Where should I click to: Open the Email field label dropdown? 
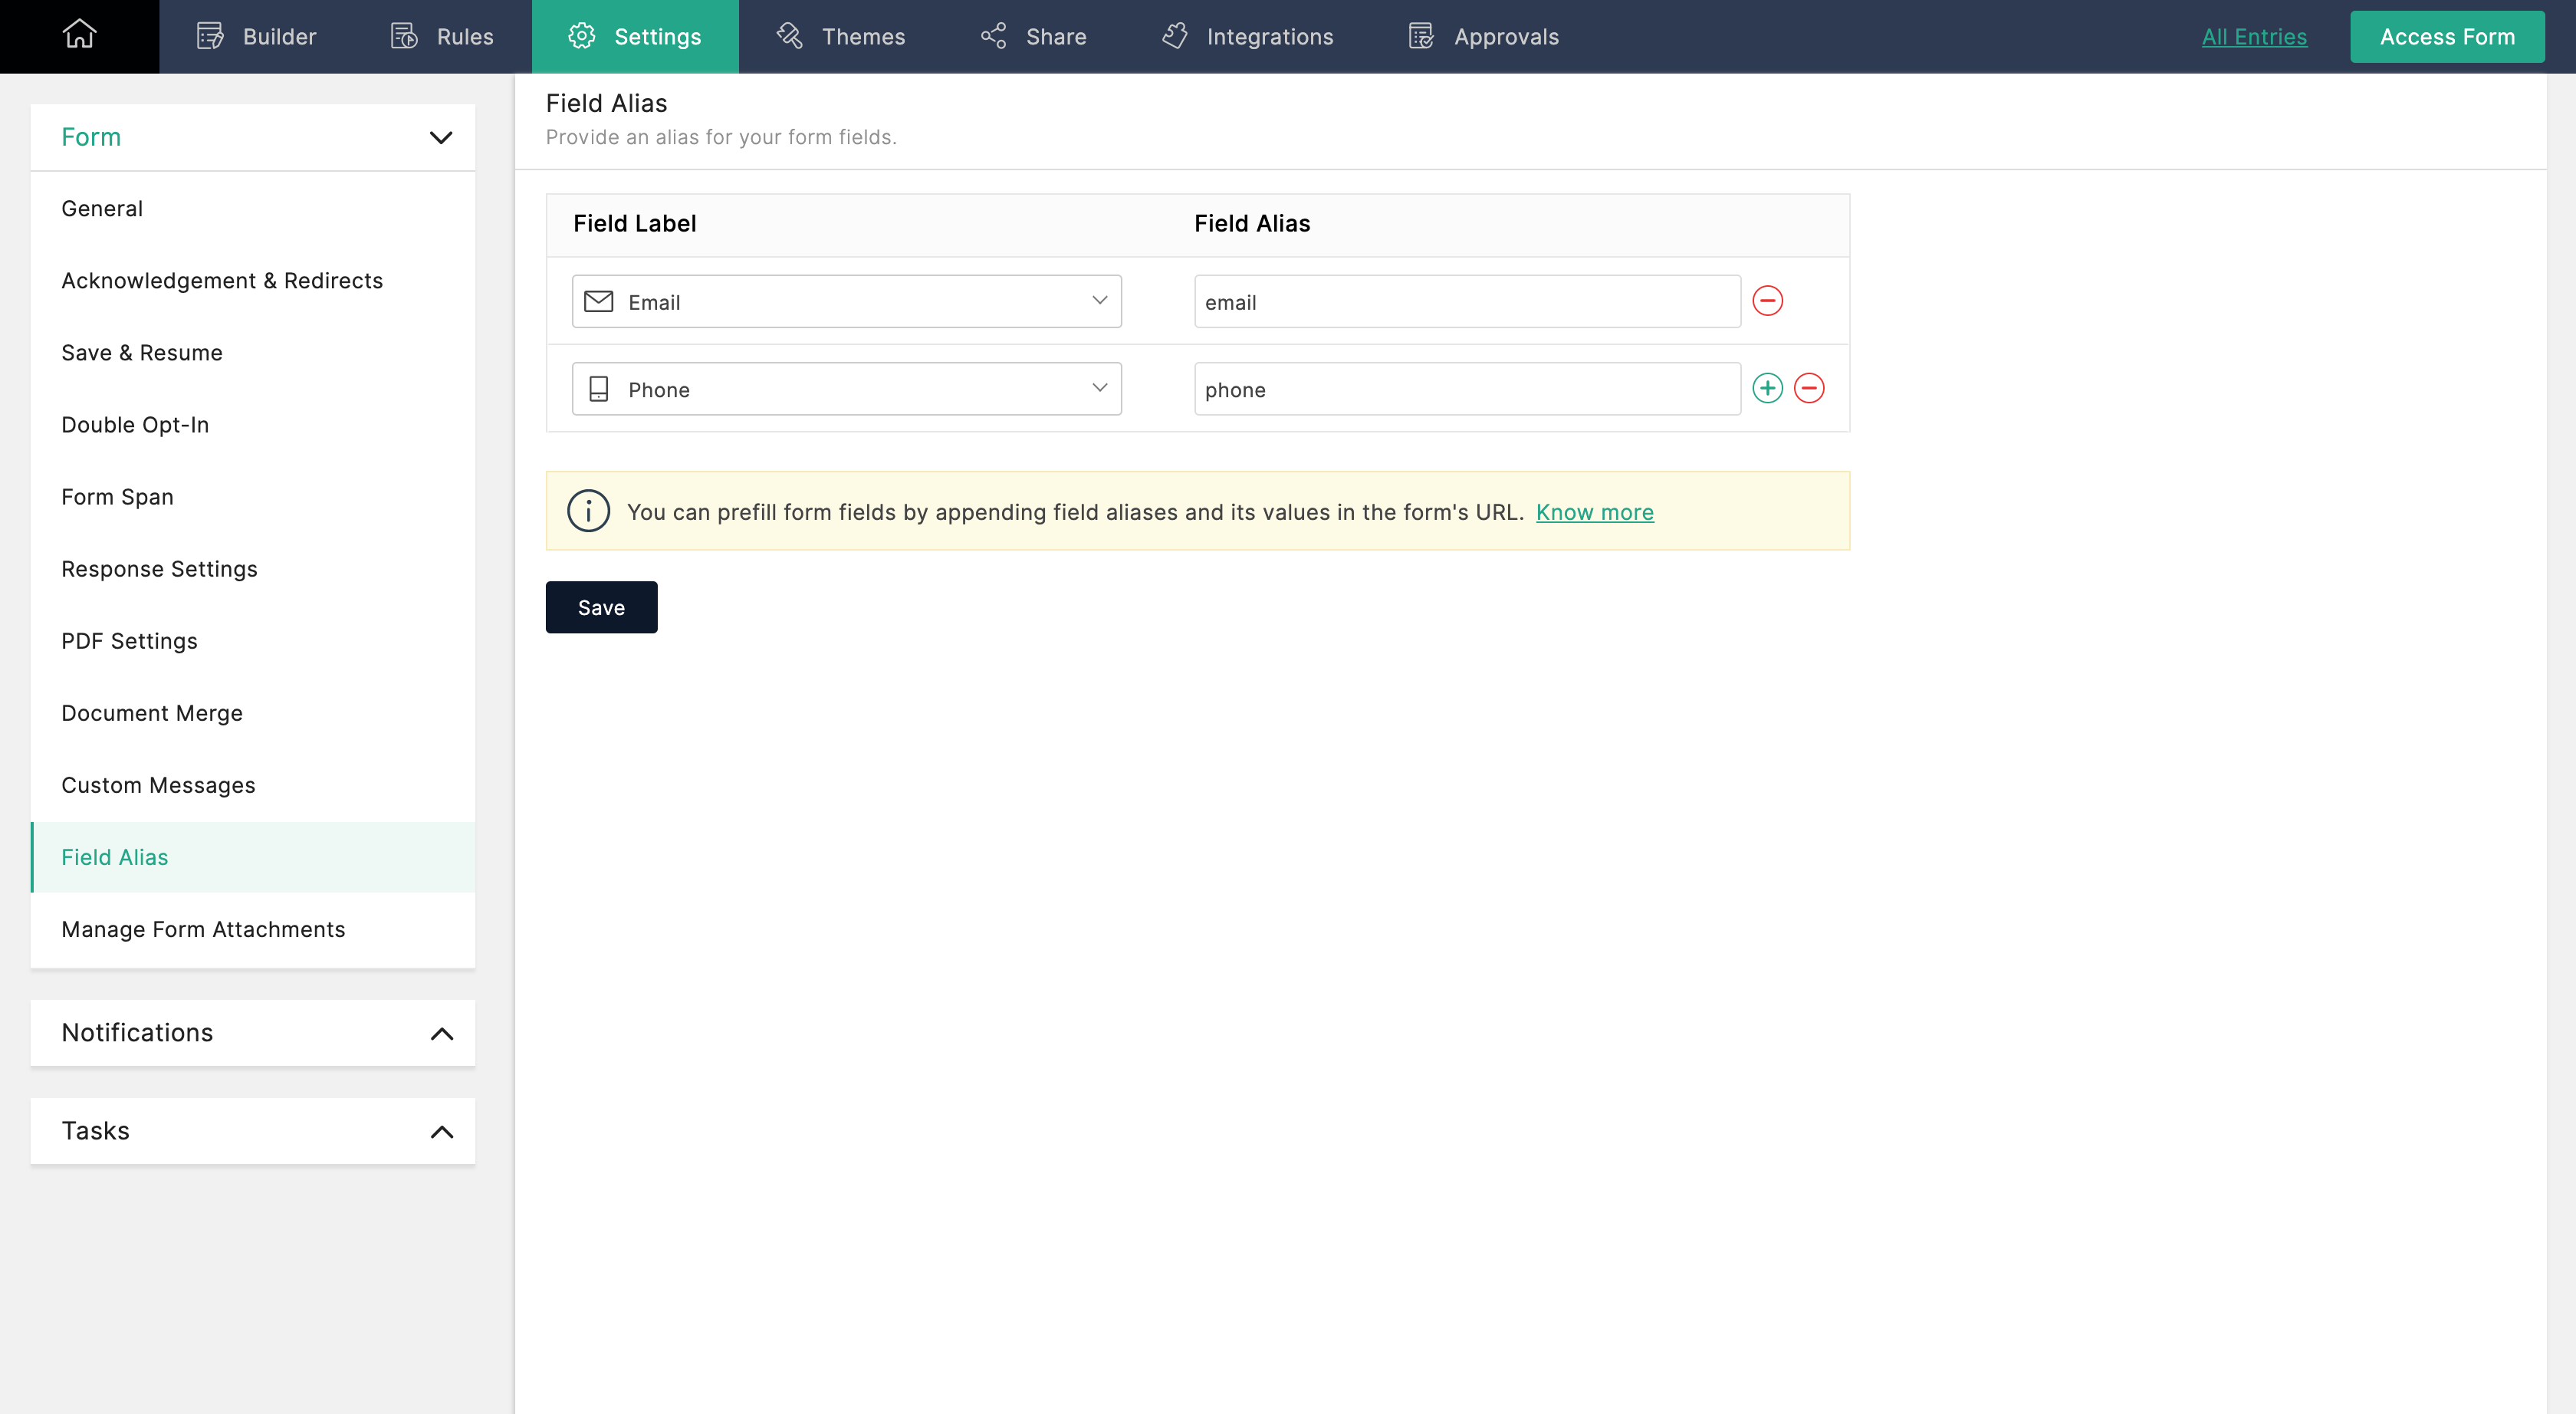tap(846, 301)
